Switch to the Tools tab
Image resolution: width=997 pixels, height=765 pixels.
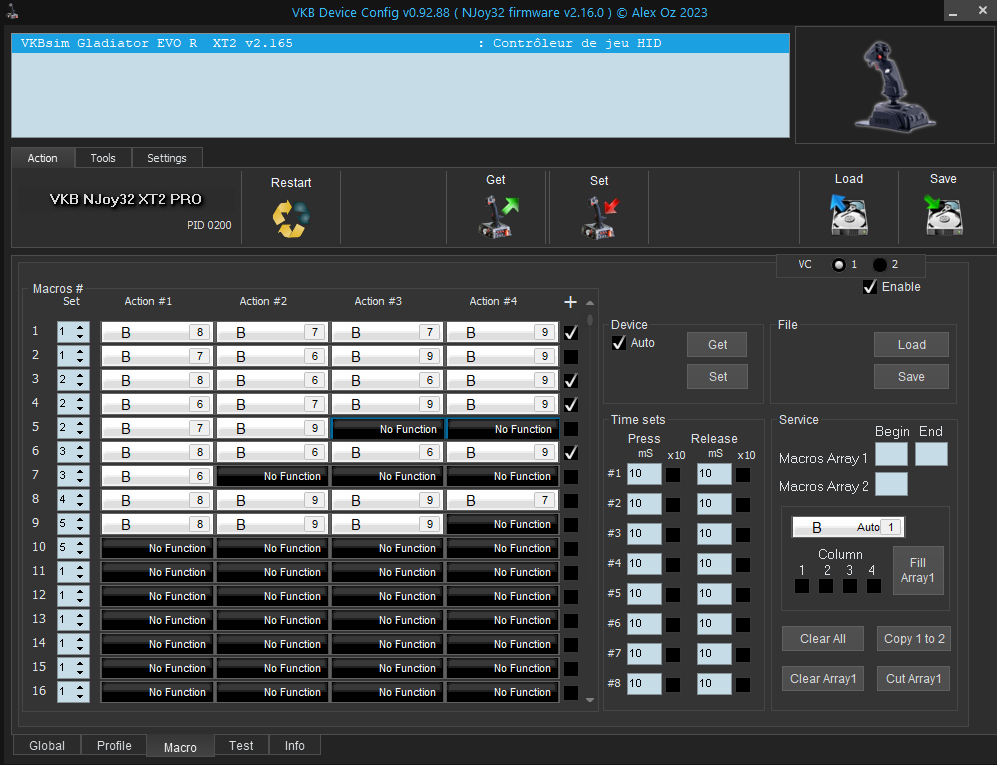point(103,158)
